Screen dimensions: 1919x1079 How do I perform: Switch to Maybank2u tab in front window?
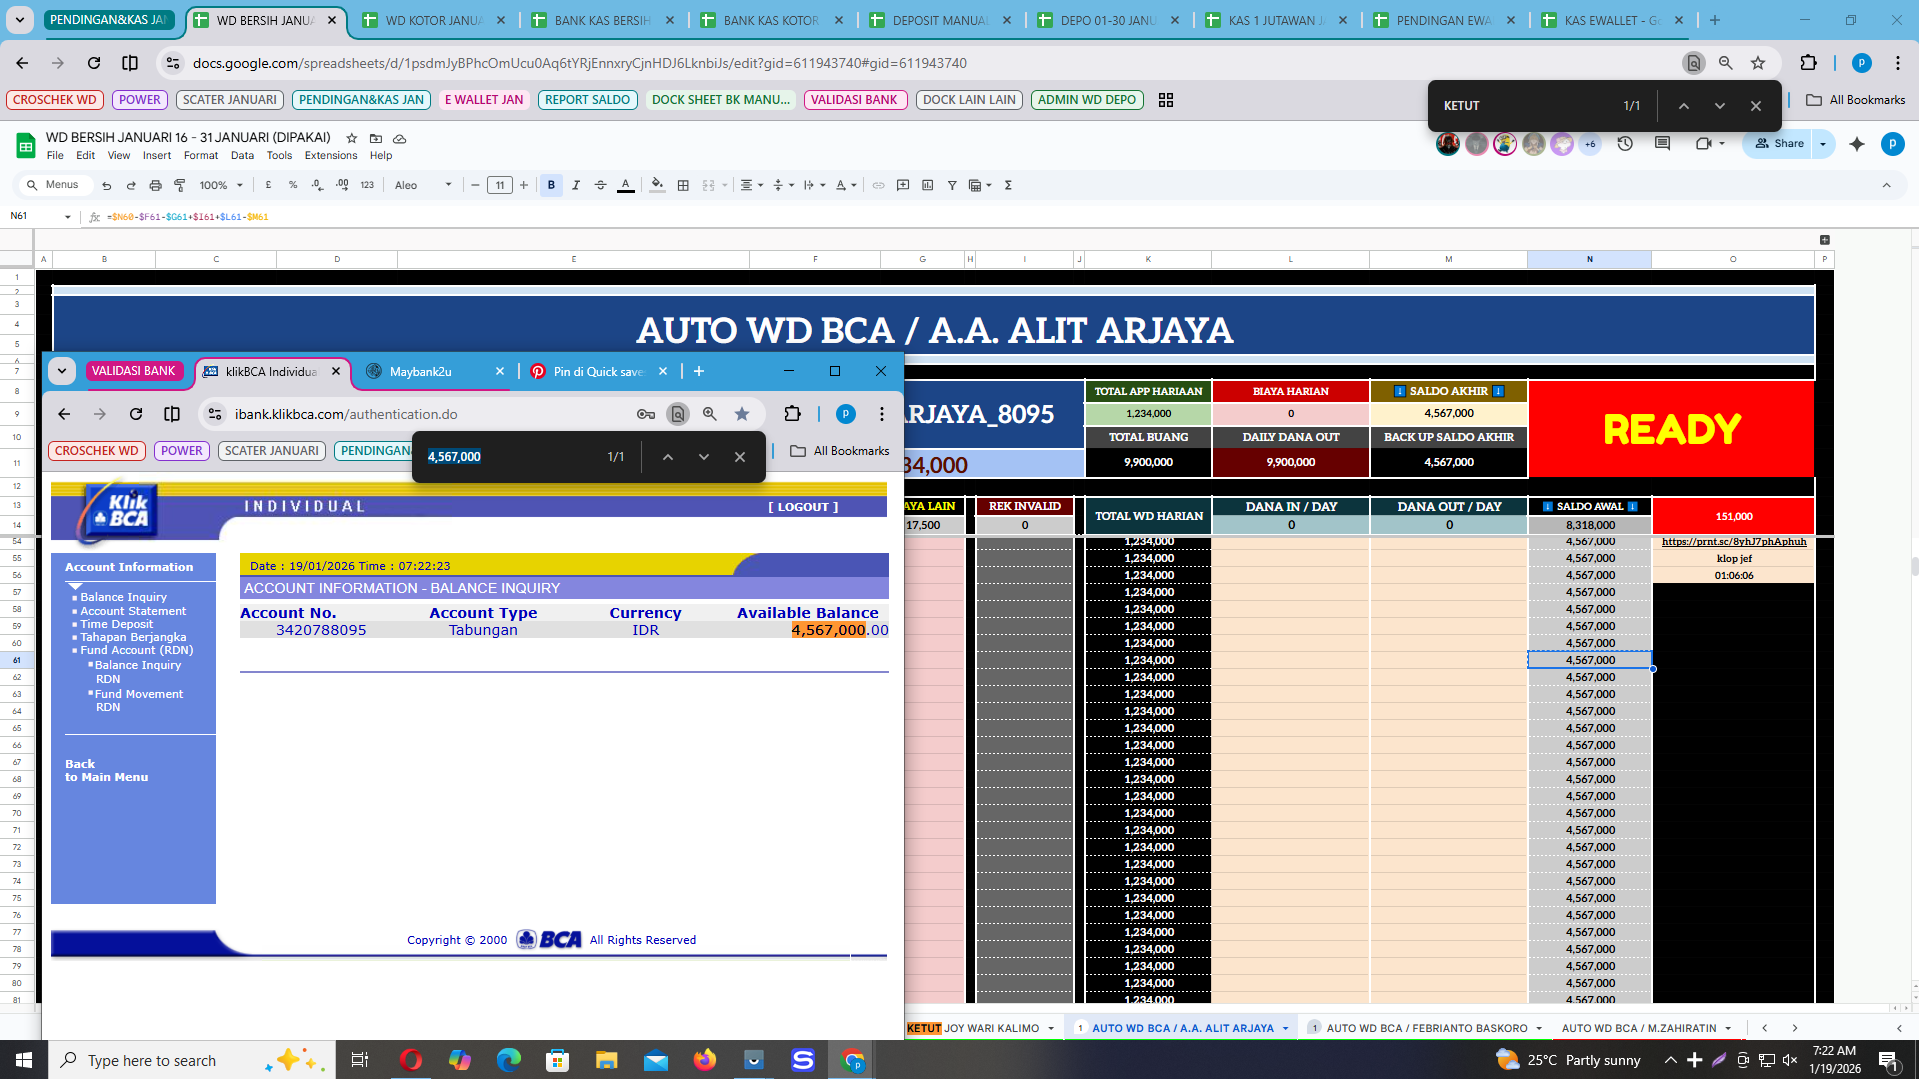click(433, 371)
